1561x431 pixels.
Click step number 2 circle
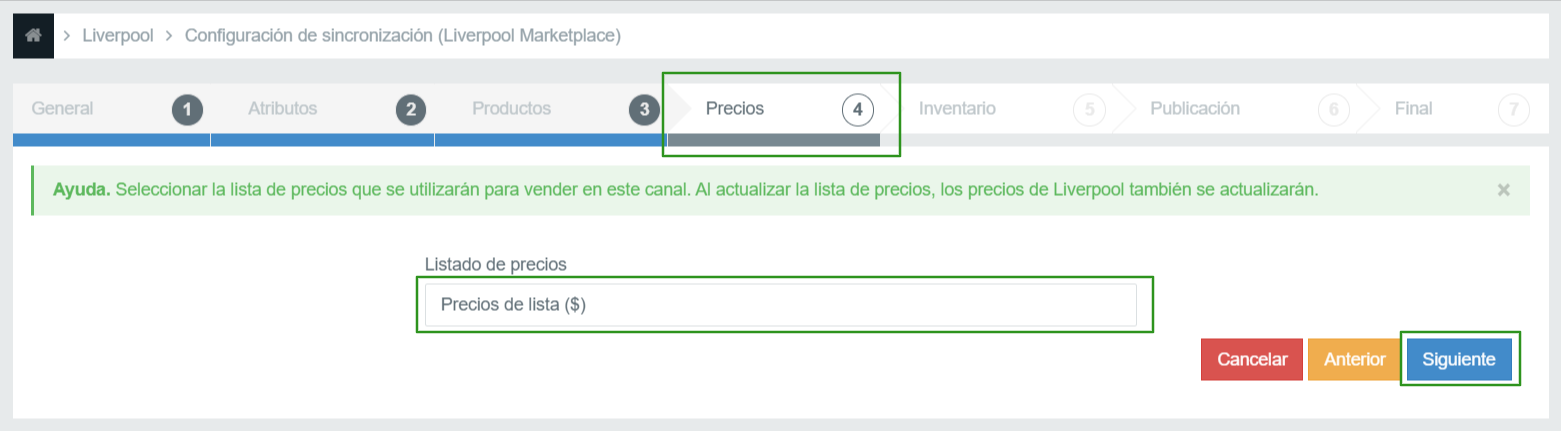click(411, 110)
